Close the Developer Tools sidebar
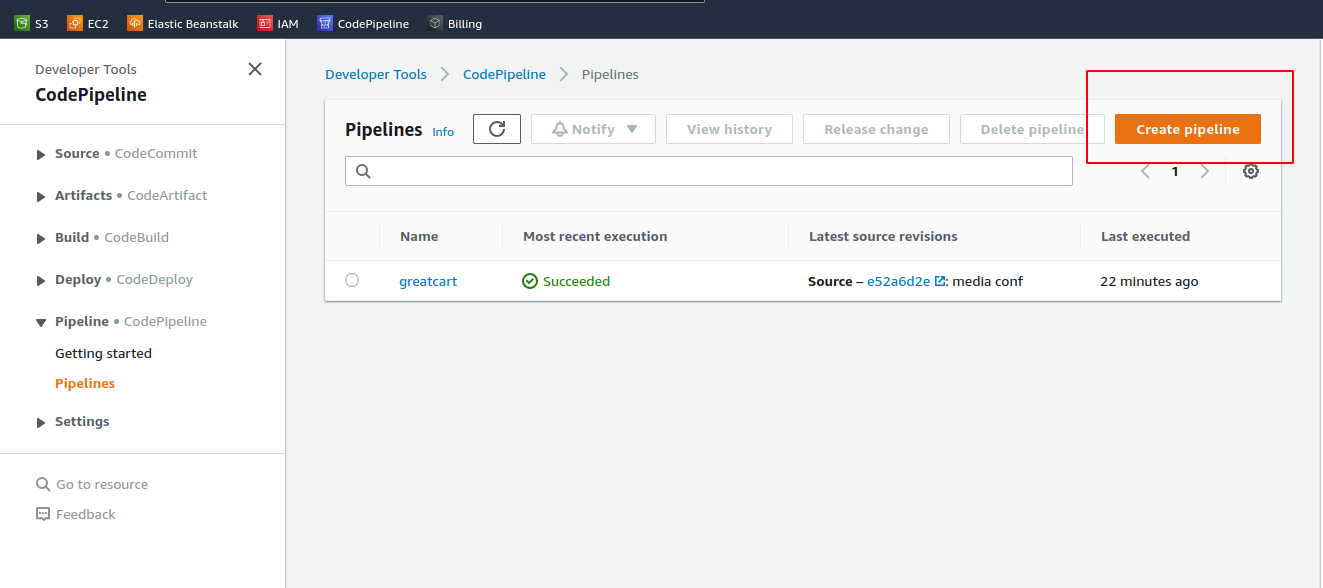The image size is (1323, 588). point(255,69)
